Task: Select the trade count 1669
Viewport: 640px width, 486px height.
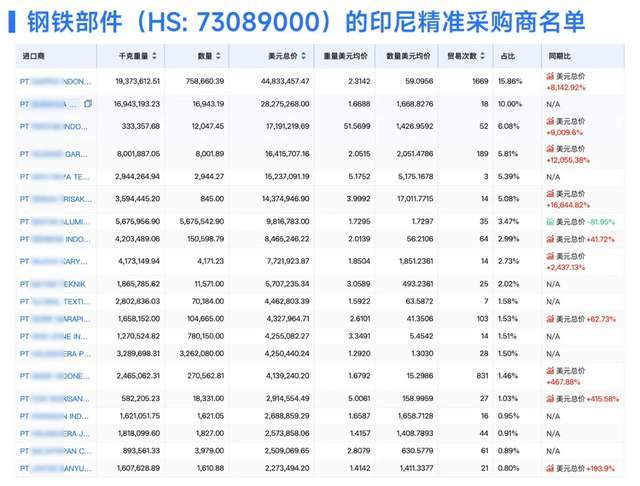Action: (480, 81)
